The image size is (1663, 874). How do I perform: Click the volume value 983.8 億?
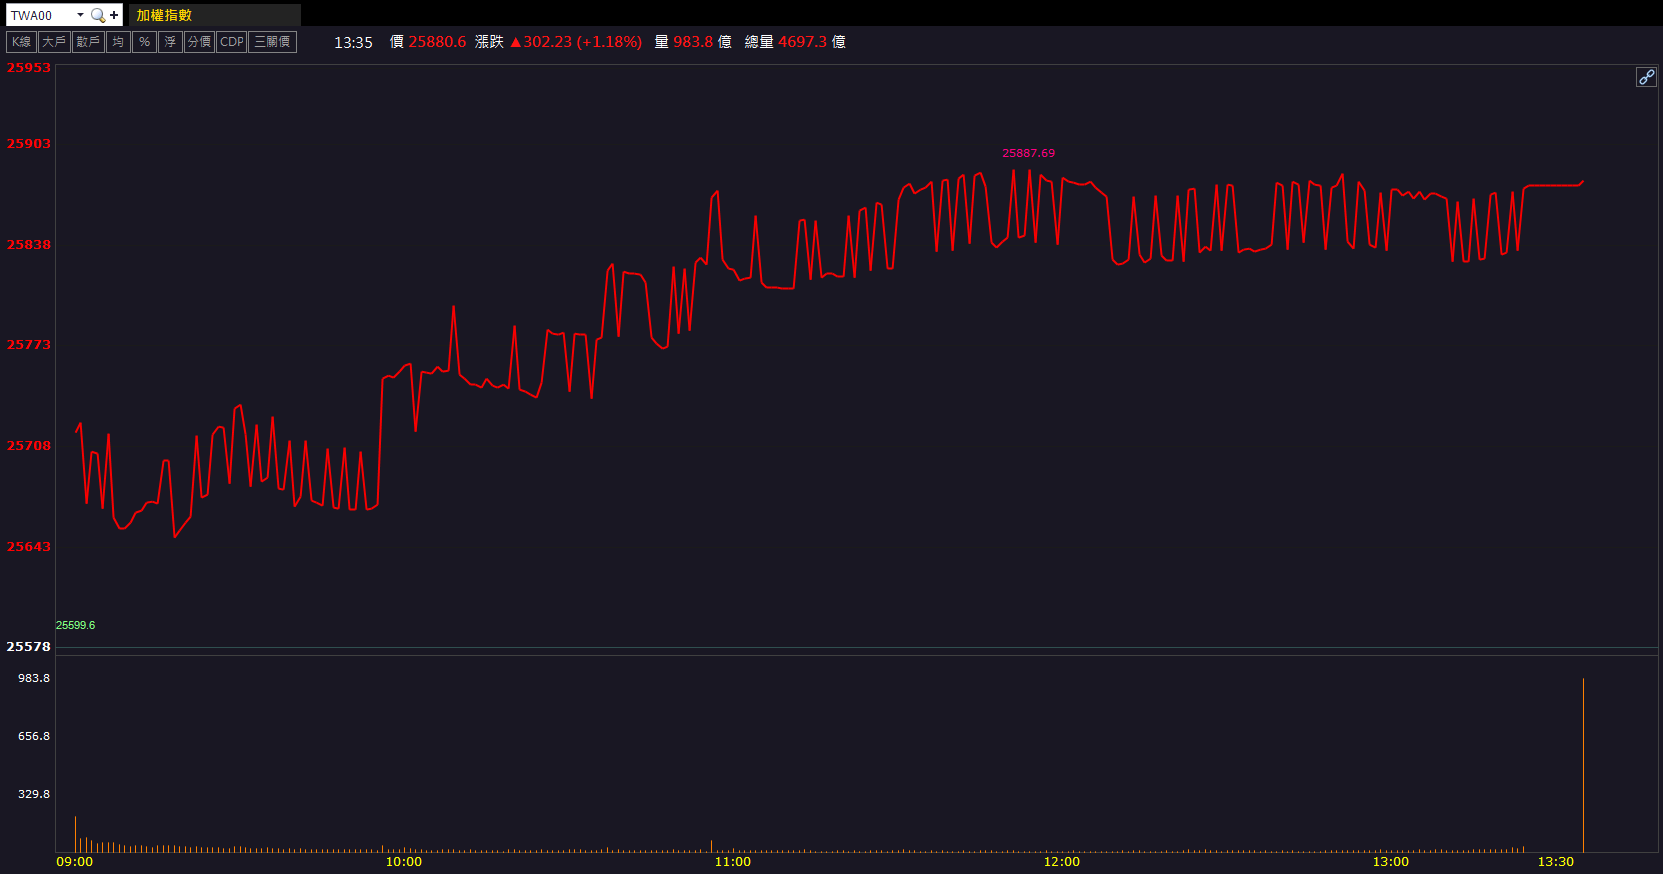(x=702, y=42)
